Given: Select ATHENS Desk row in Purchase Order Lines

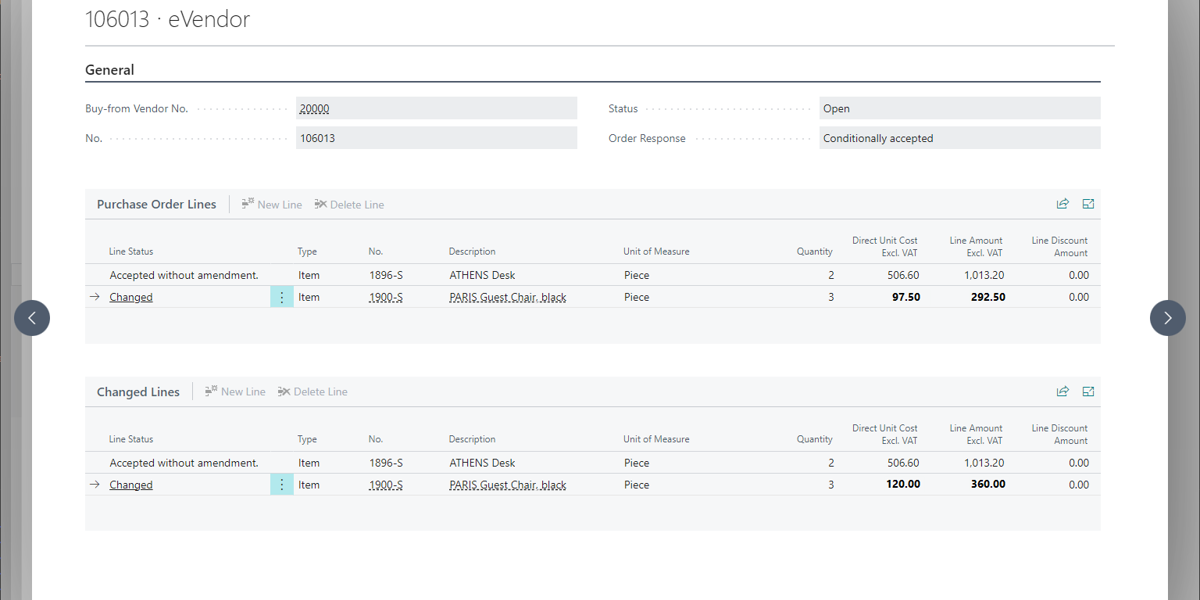Looking at the screenshot, I should (482, 275).
